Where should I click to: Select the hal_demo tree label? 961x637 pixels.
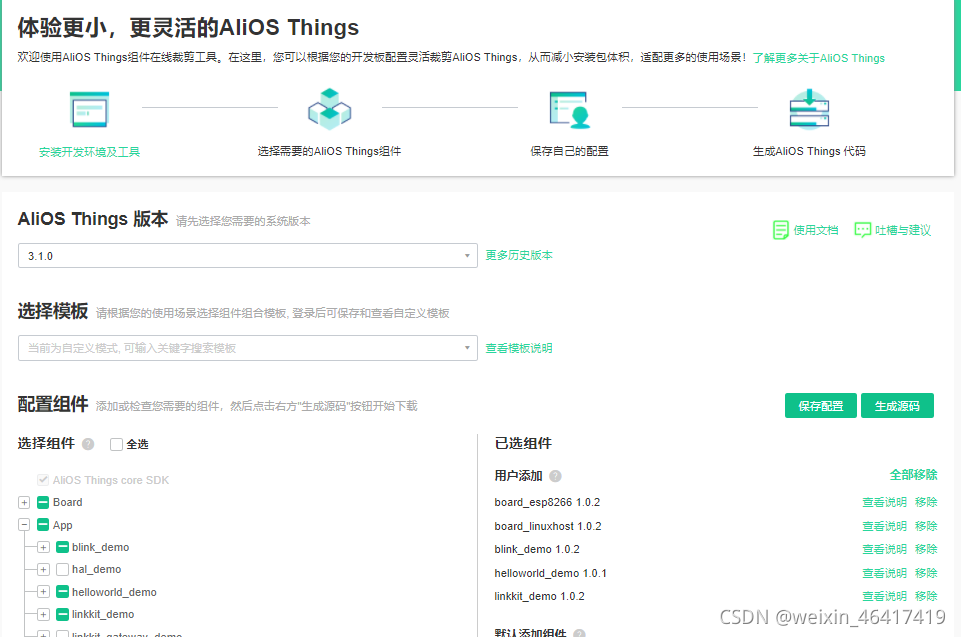coord(96,570)
